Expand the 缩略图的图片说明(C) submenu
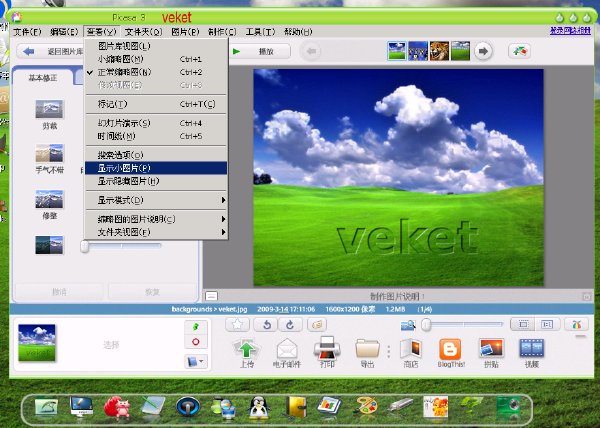Screen dimensions: 600x428 point(156,219)
